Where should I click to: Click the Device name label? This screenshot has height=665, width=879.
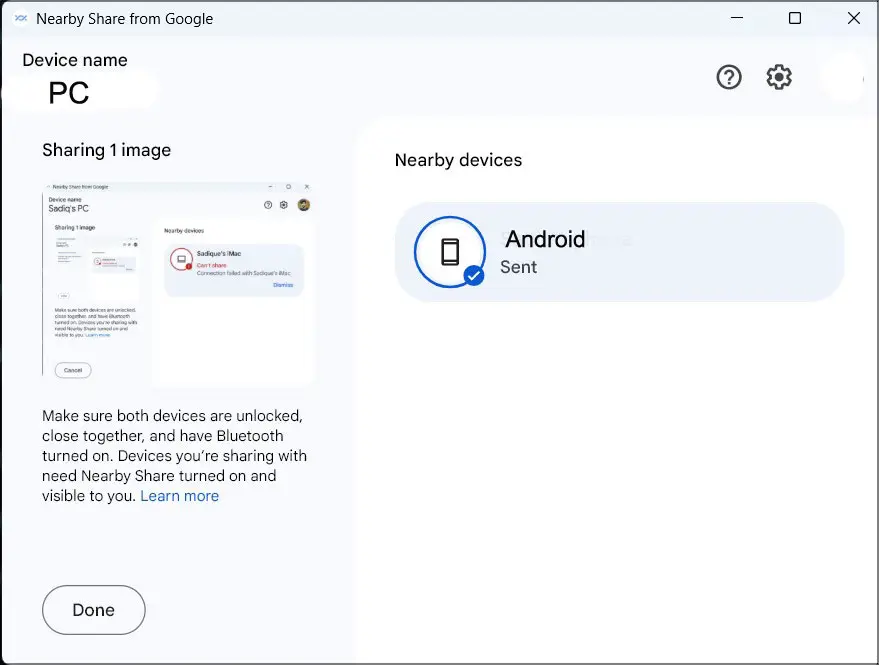(75, 60)
